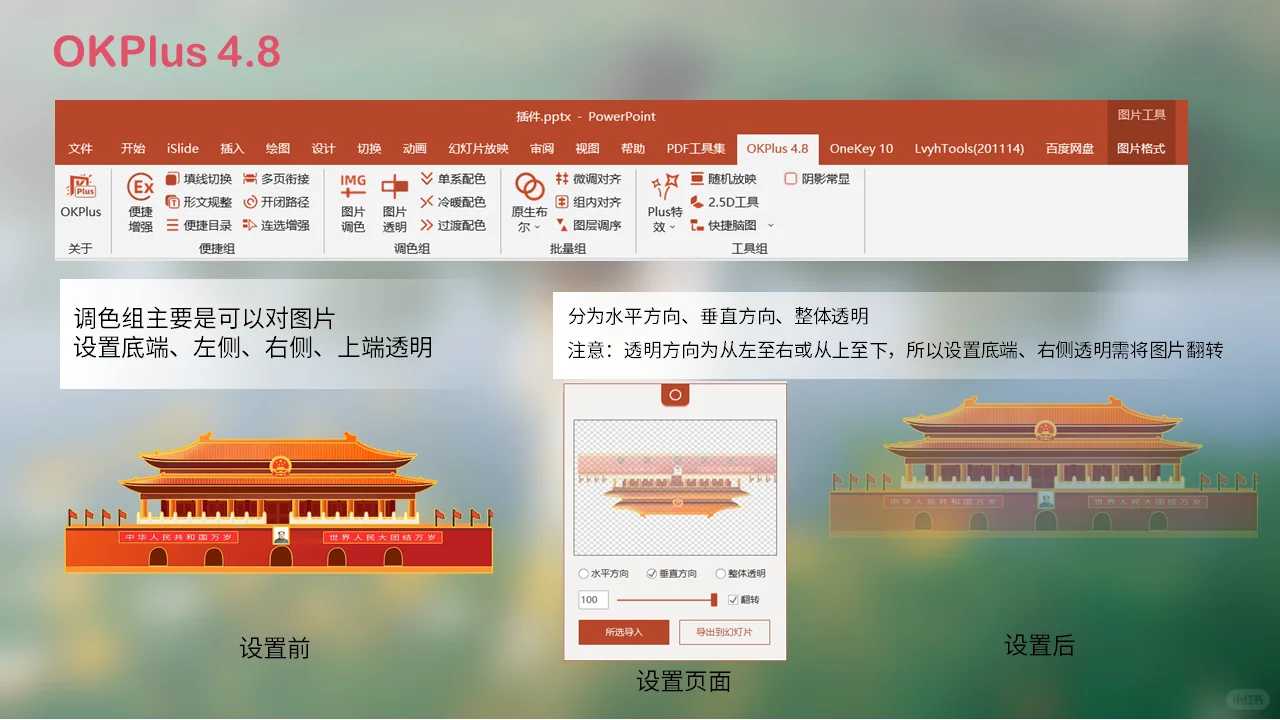
Task: Switch to the 视图 tab
Action: (x=588, y=149)
